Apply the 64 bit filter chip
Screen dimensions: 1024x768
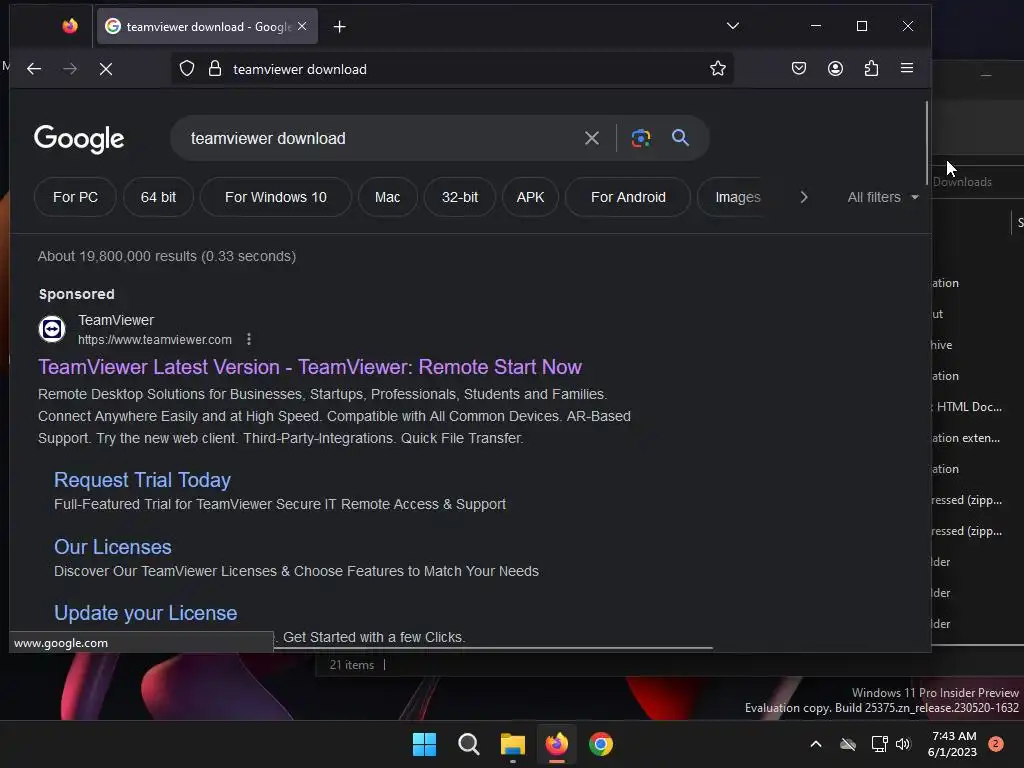(x=158, y=197)
